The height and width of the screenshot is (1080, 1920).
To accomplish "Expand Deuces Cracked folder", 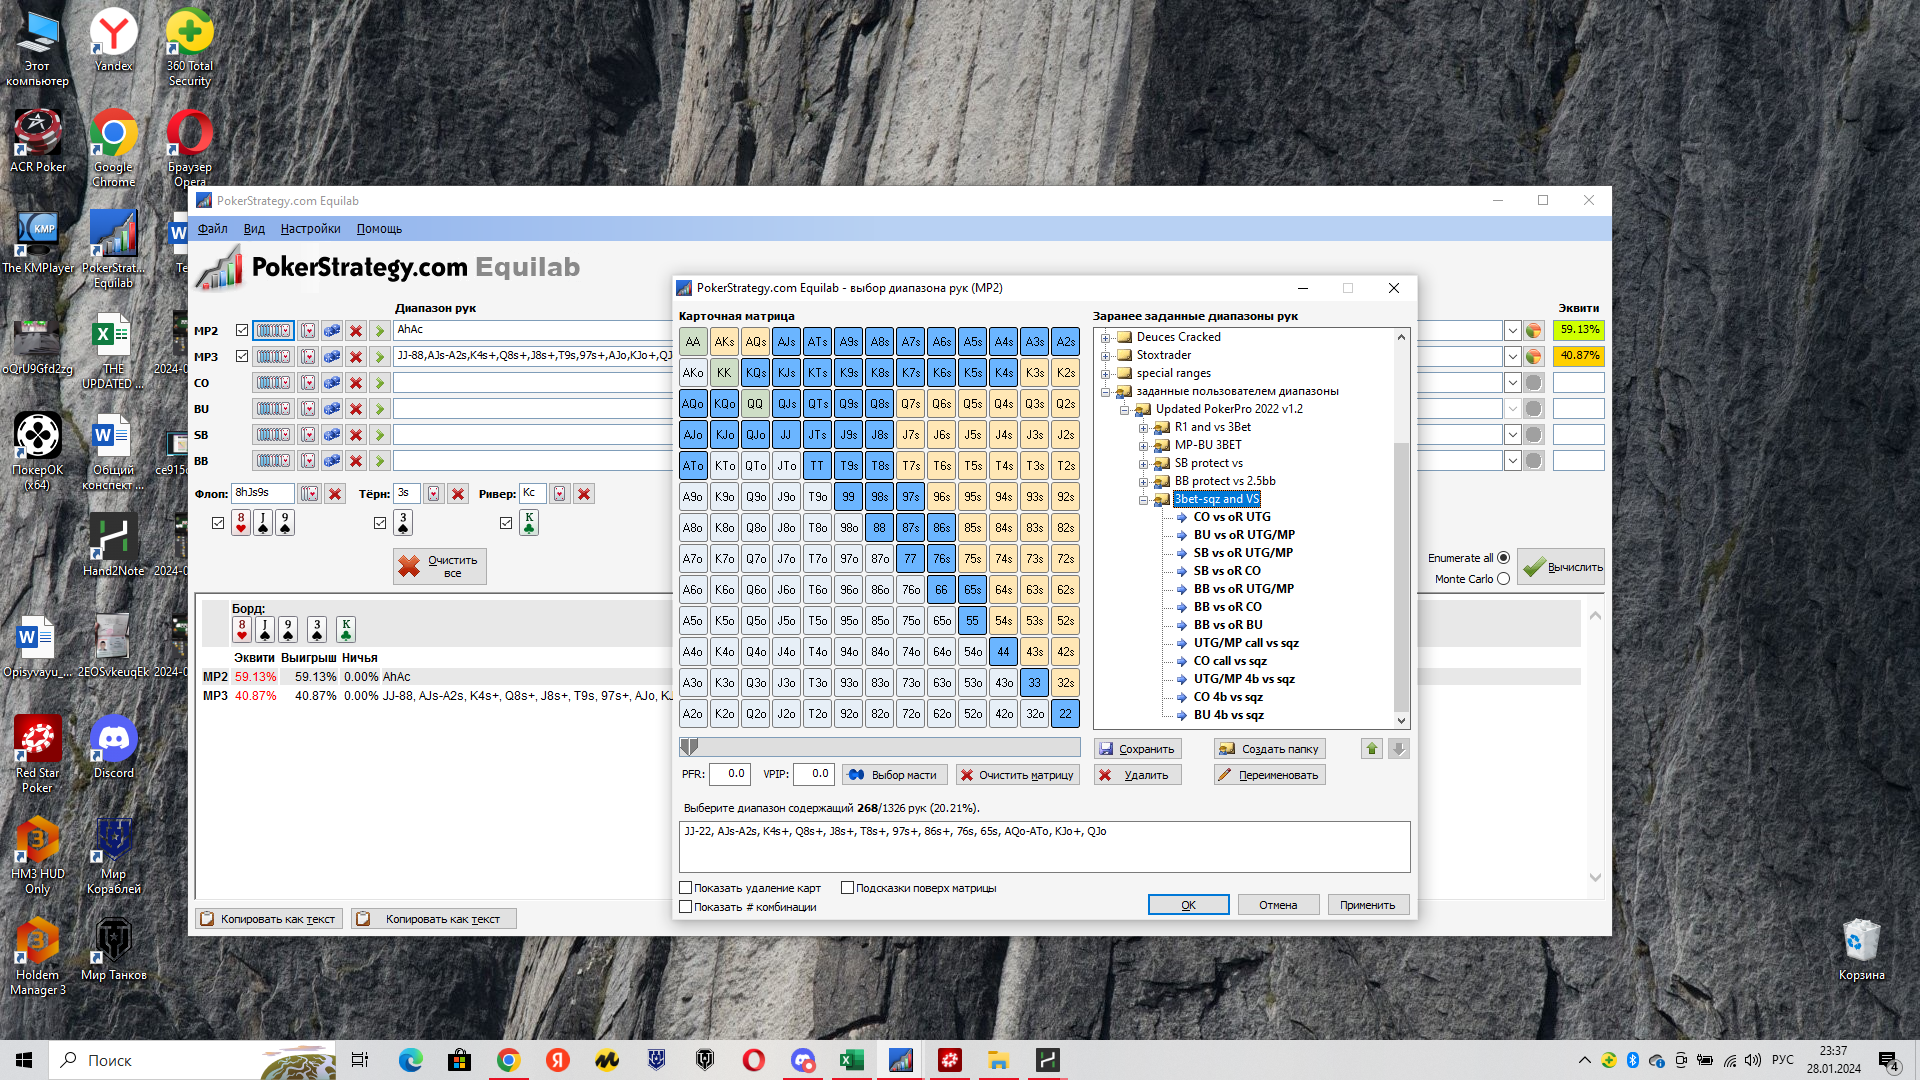I will click(1106, 338).
